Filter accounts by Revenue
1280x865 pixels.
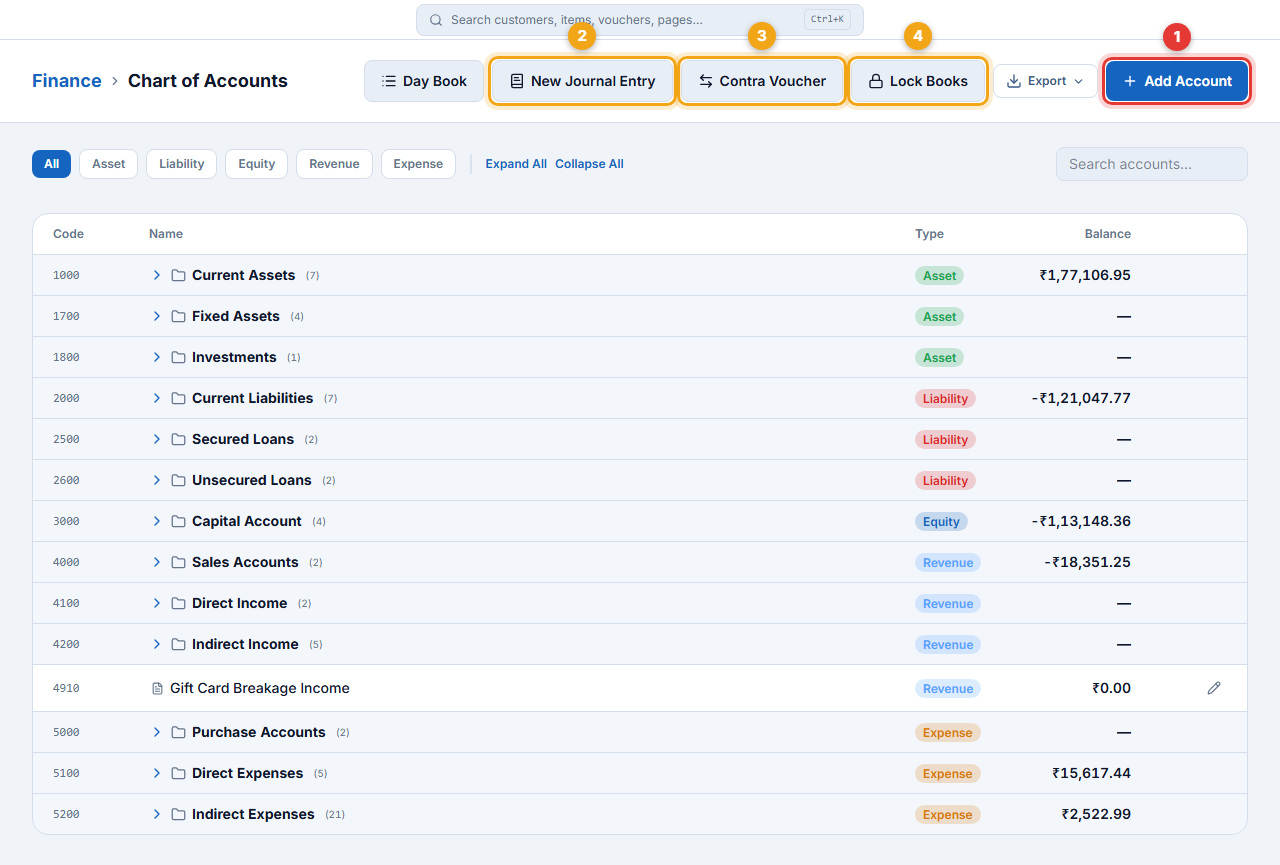click(334, 164)
